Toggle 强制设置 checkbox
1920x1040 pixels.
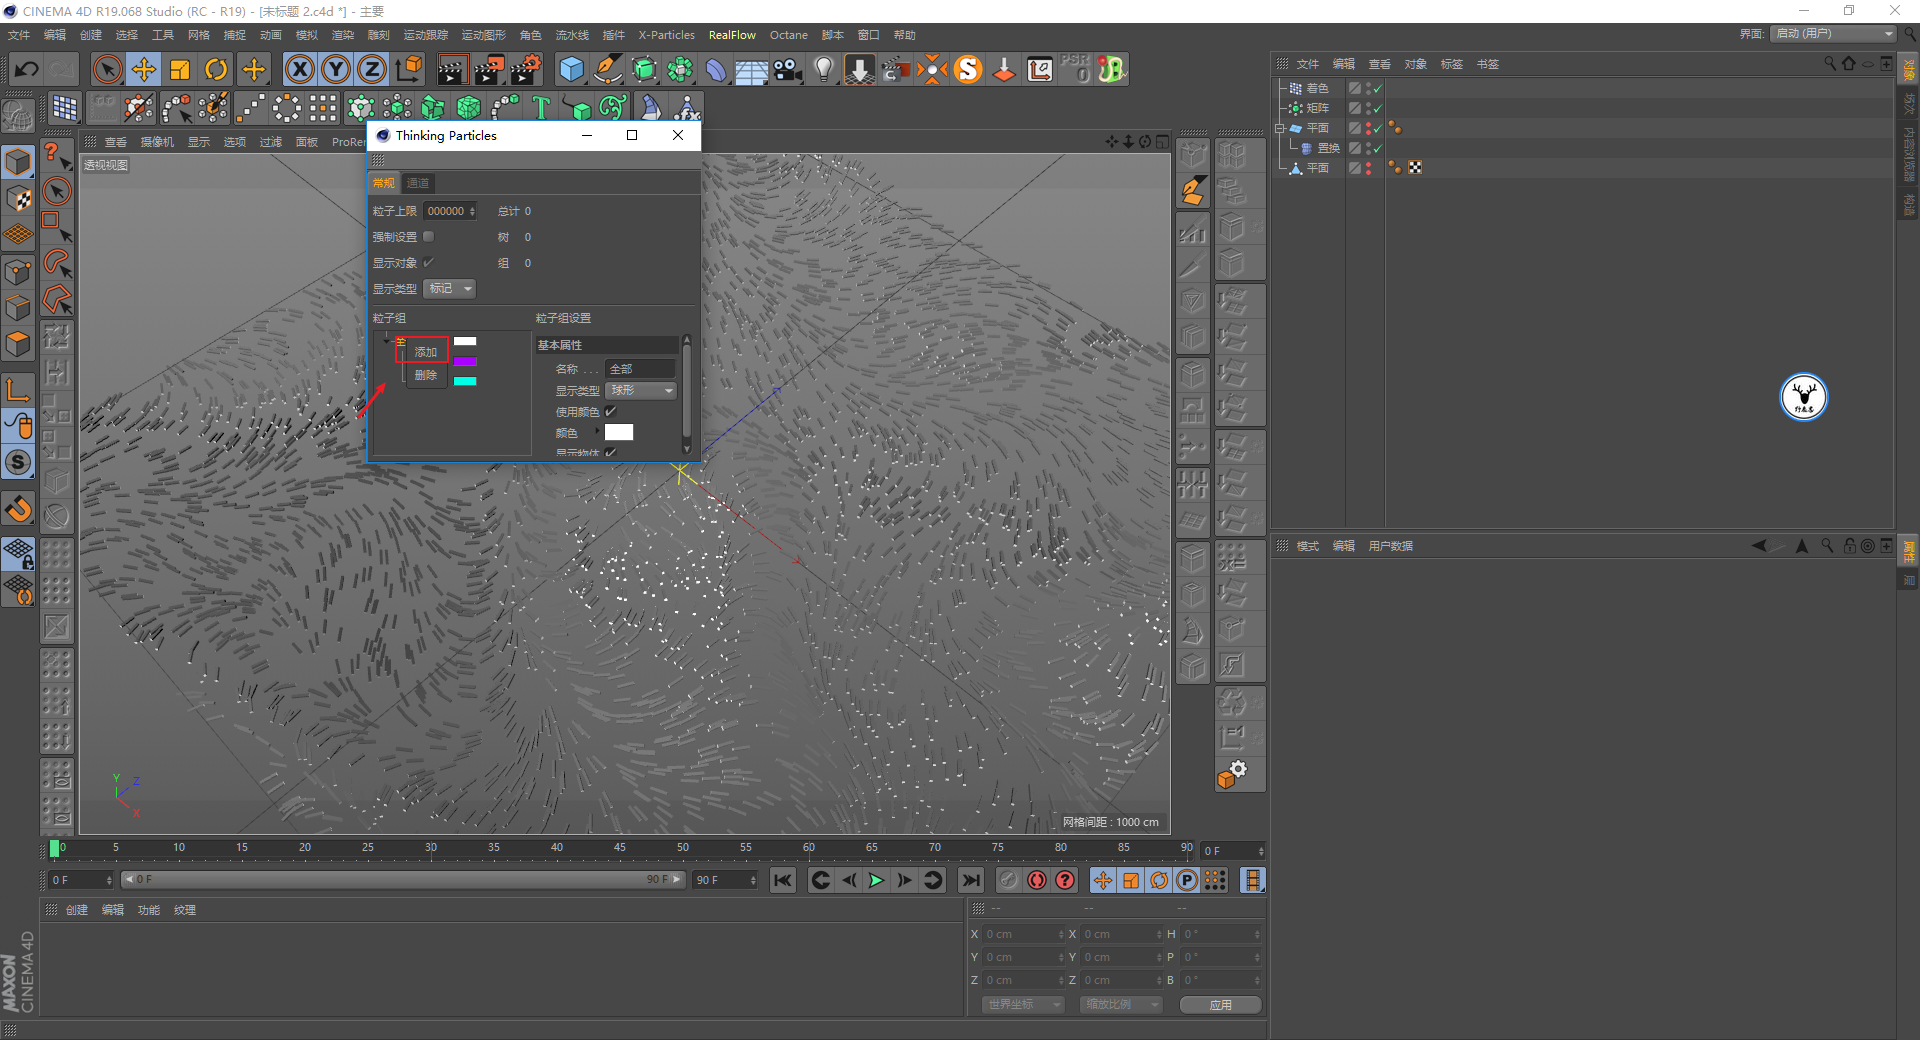pos(429,237)
